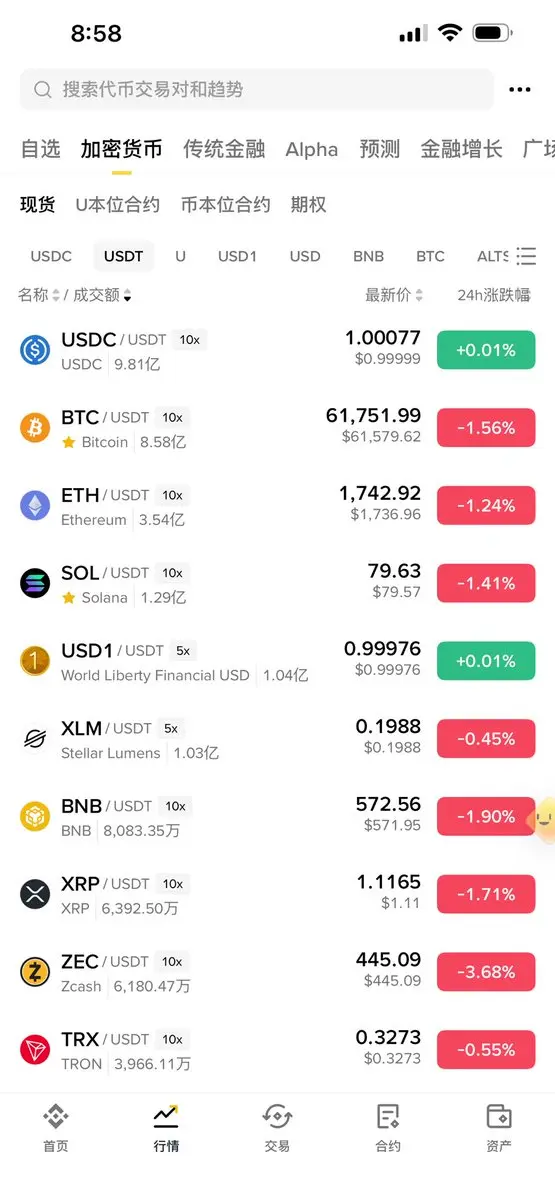Sort list by 最新价 price
Viewport: 555px width, 1200px height.
(x=394, y=295)
